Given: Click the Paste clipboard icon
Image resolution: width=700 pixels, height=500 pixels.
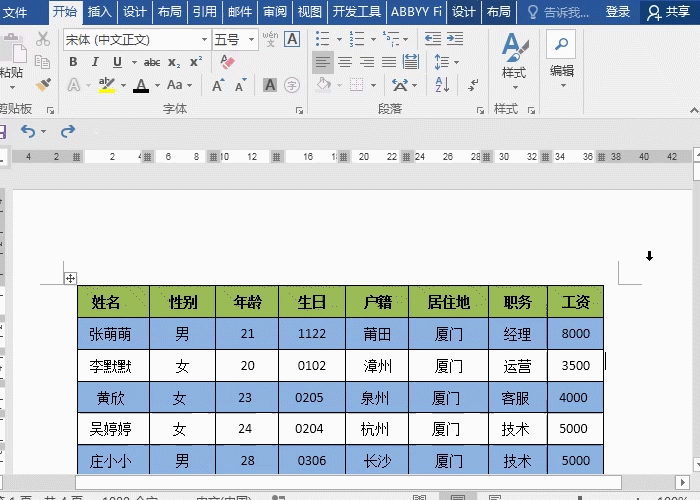Looking at the screenshot, I should tap(13, 47).
